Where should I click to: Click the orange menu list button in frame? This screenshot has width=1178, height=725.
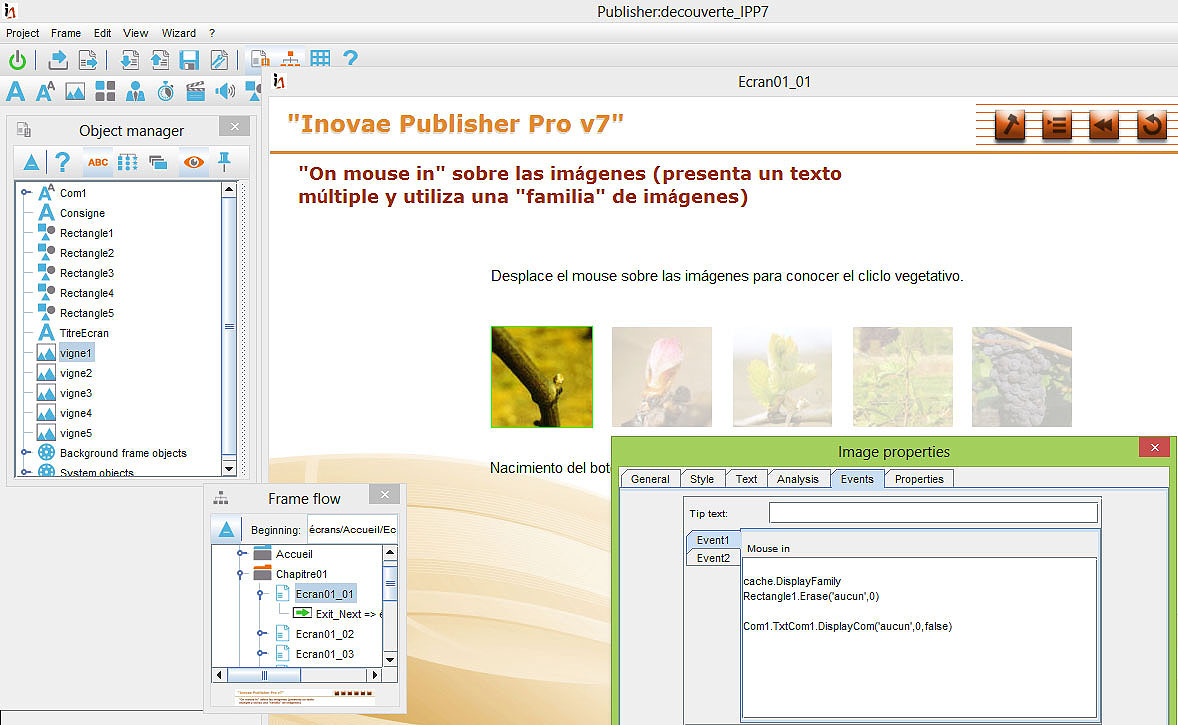(x=1057, y=125)
